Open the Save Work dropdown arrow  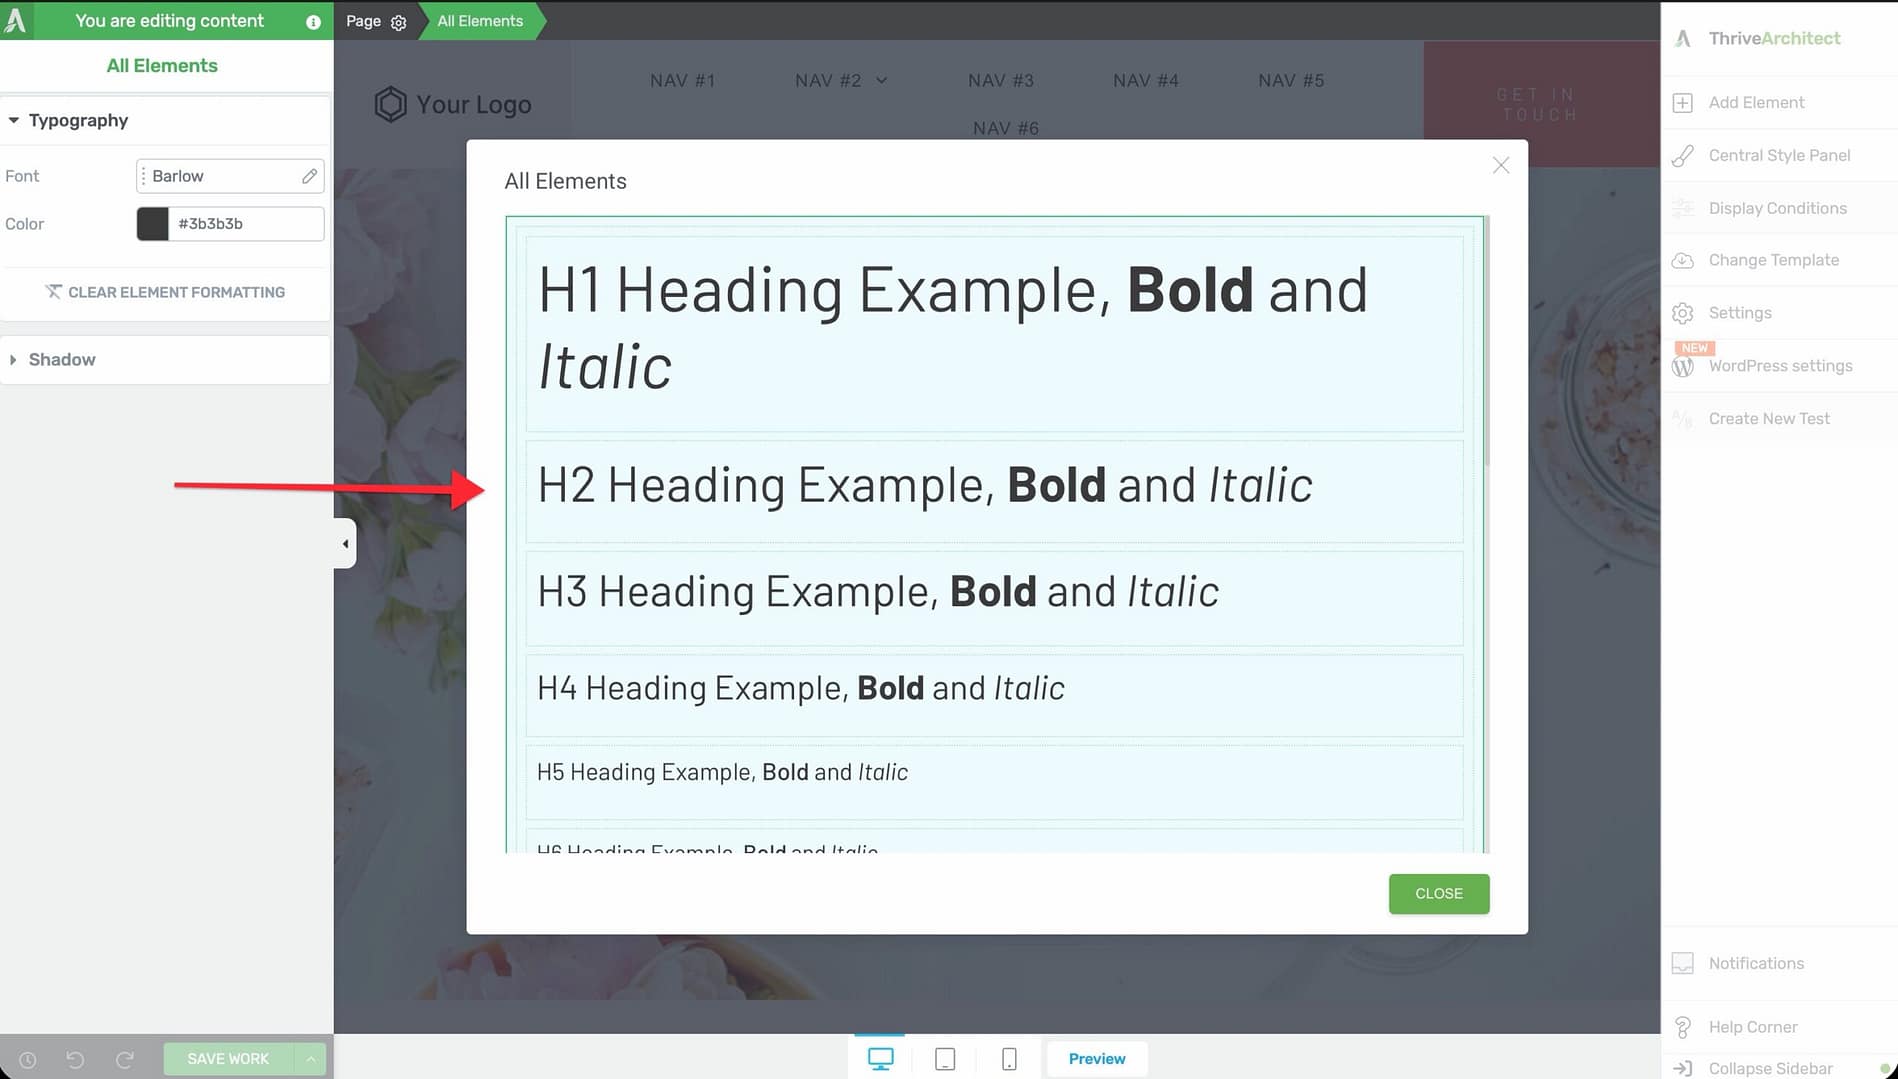pyautogui.click(x=311, y=1059)
